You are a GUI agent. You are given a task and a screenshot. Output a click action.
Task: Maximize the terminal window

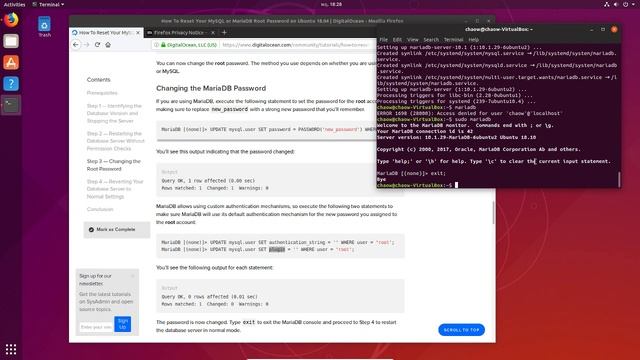pyautogui.click(x=603, y=29)
